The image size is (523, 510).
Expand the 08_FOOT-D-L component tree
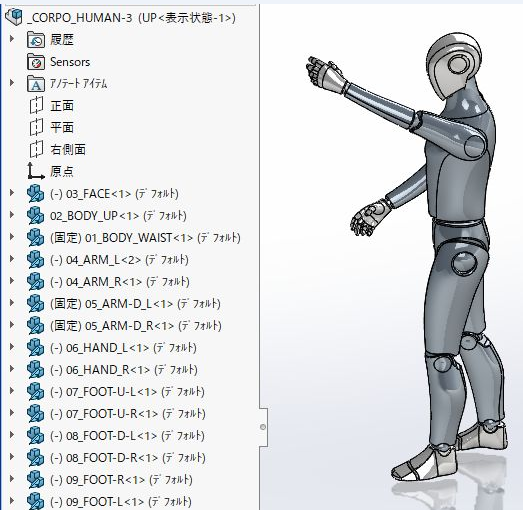click(x=12, y=435)
